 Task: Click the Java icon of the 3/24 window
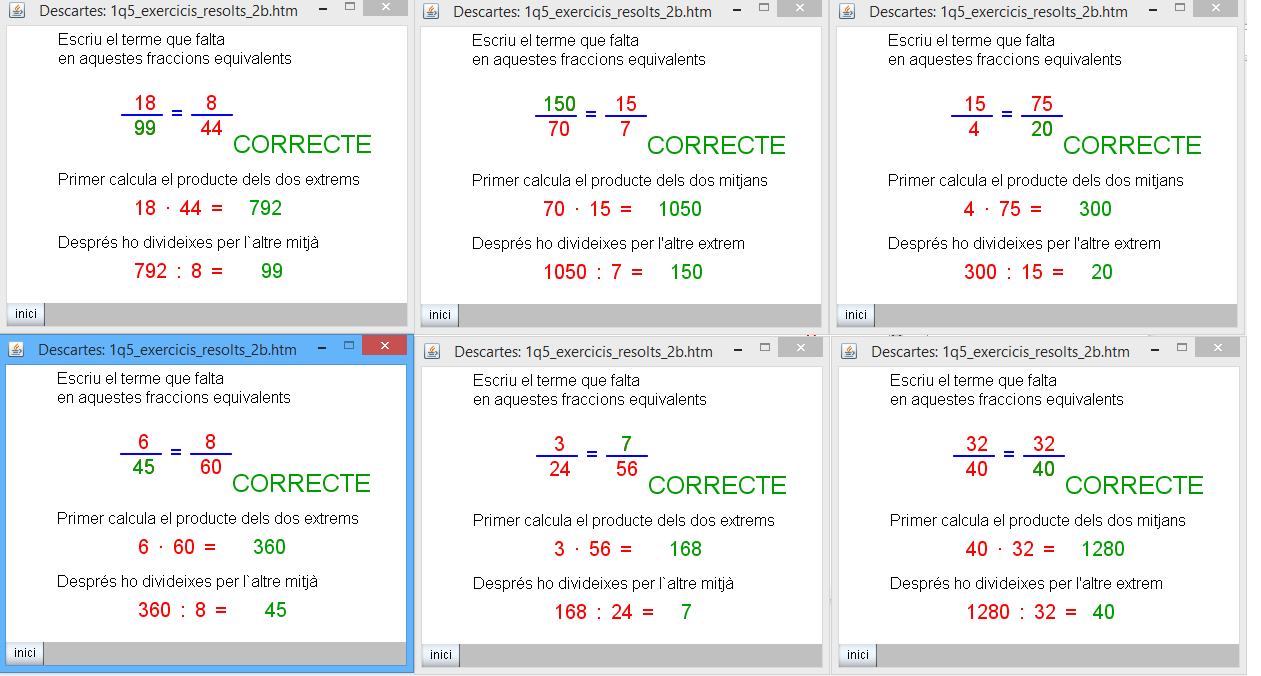(432, 351)
